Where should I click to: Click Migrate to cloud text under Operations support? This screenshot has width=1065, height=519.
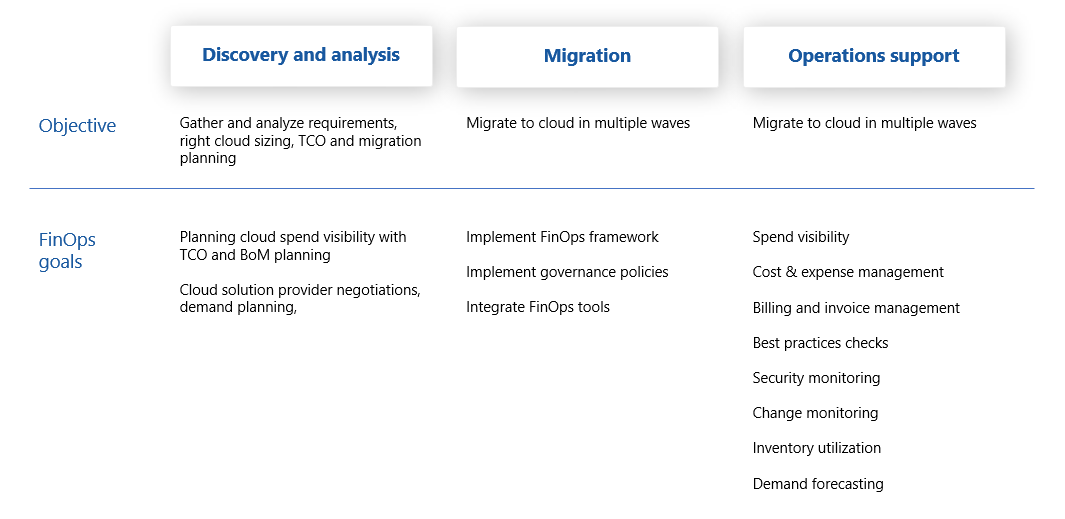click(865, 123)
